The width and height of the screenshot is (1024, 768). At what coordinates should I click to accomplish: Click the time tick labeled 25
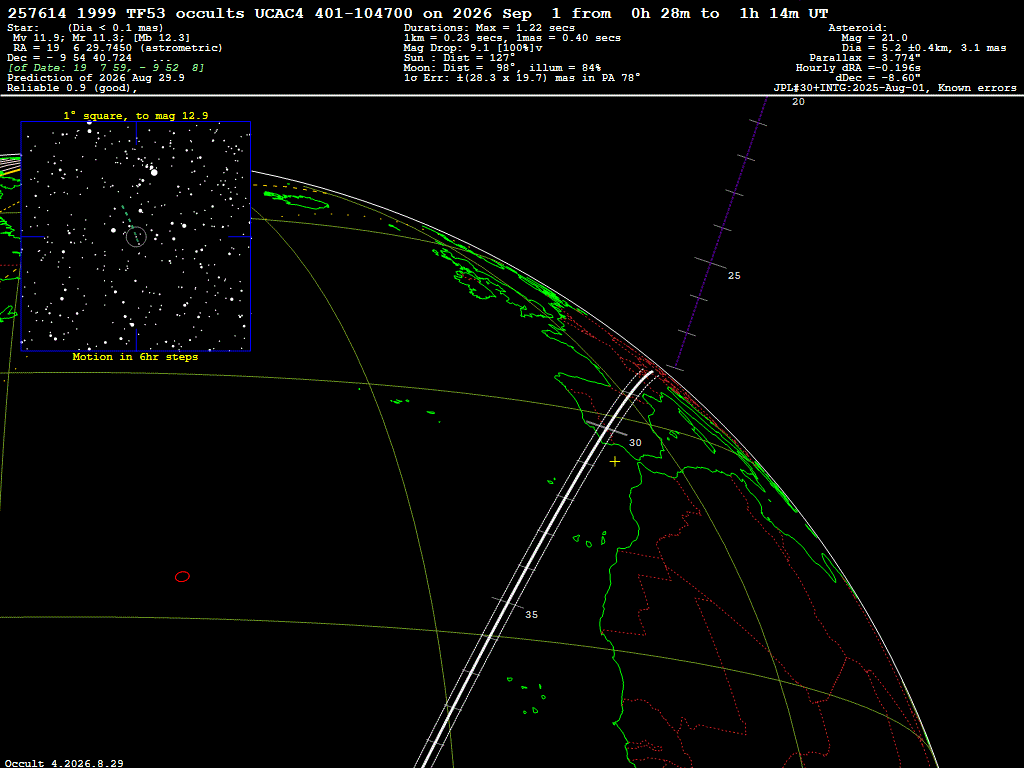pos(734,276)
